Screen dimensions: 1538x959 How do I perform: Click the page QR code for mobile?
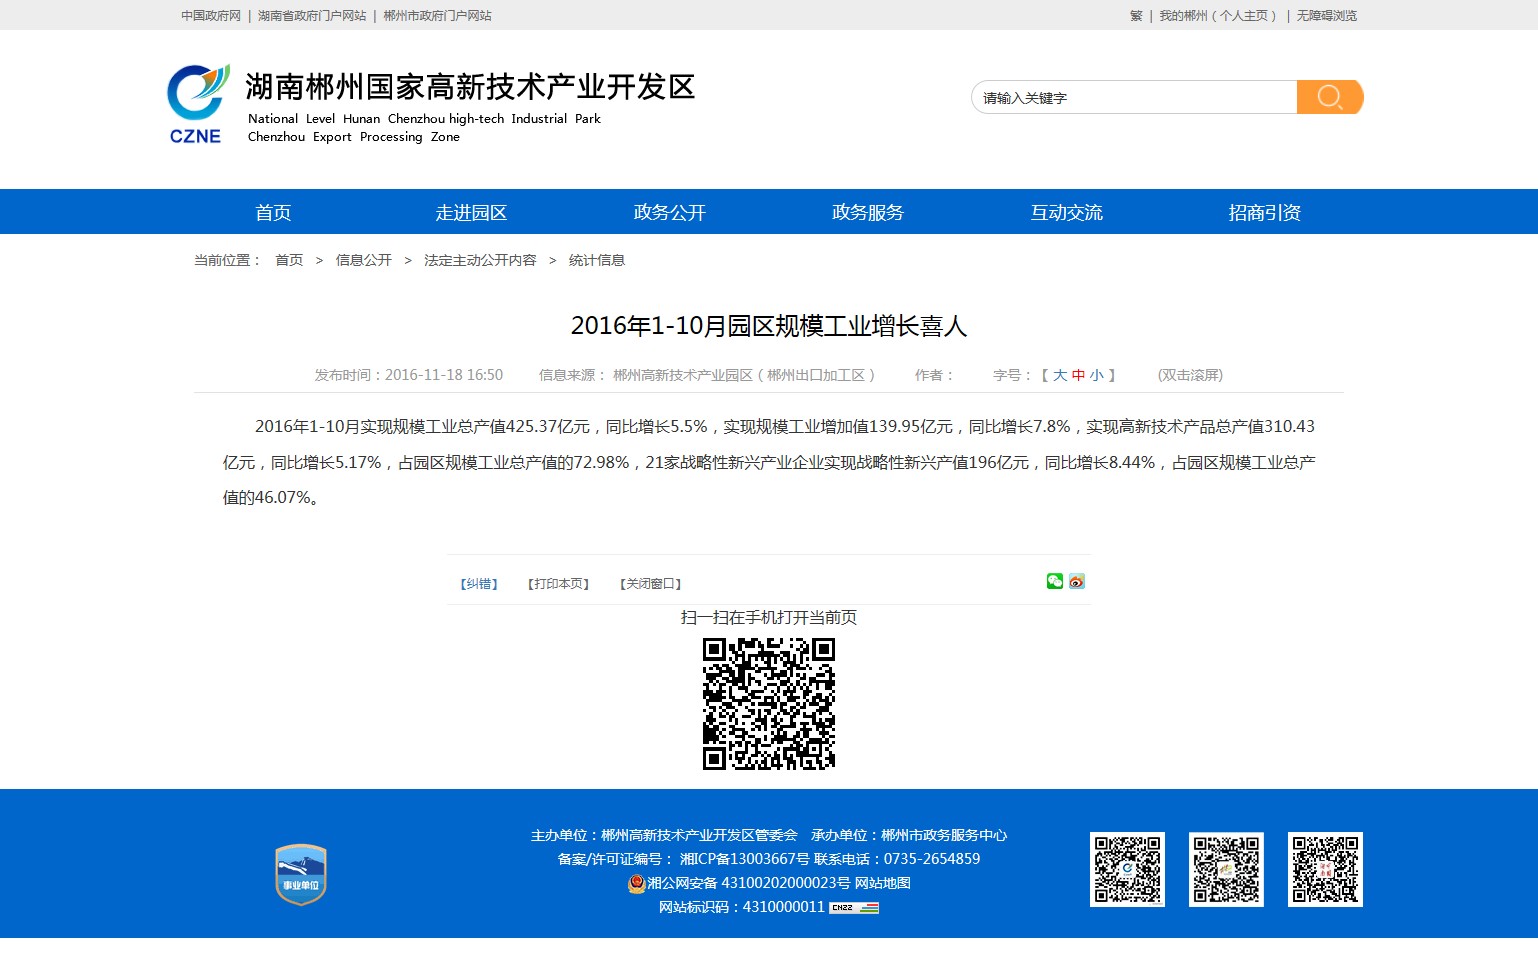pos(769,704)
